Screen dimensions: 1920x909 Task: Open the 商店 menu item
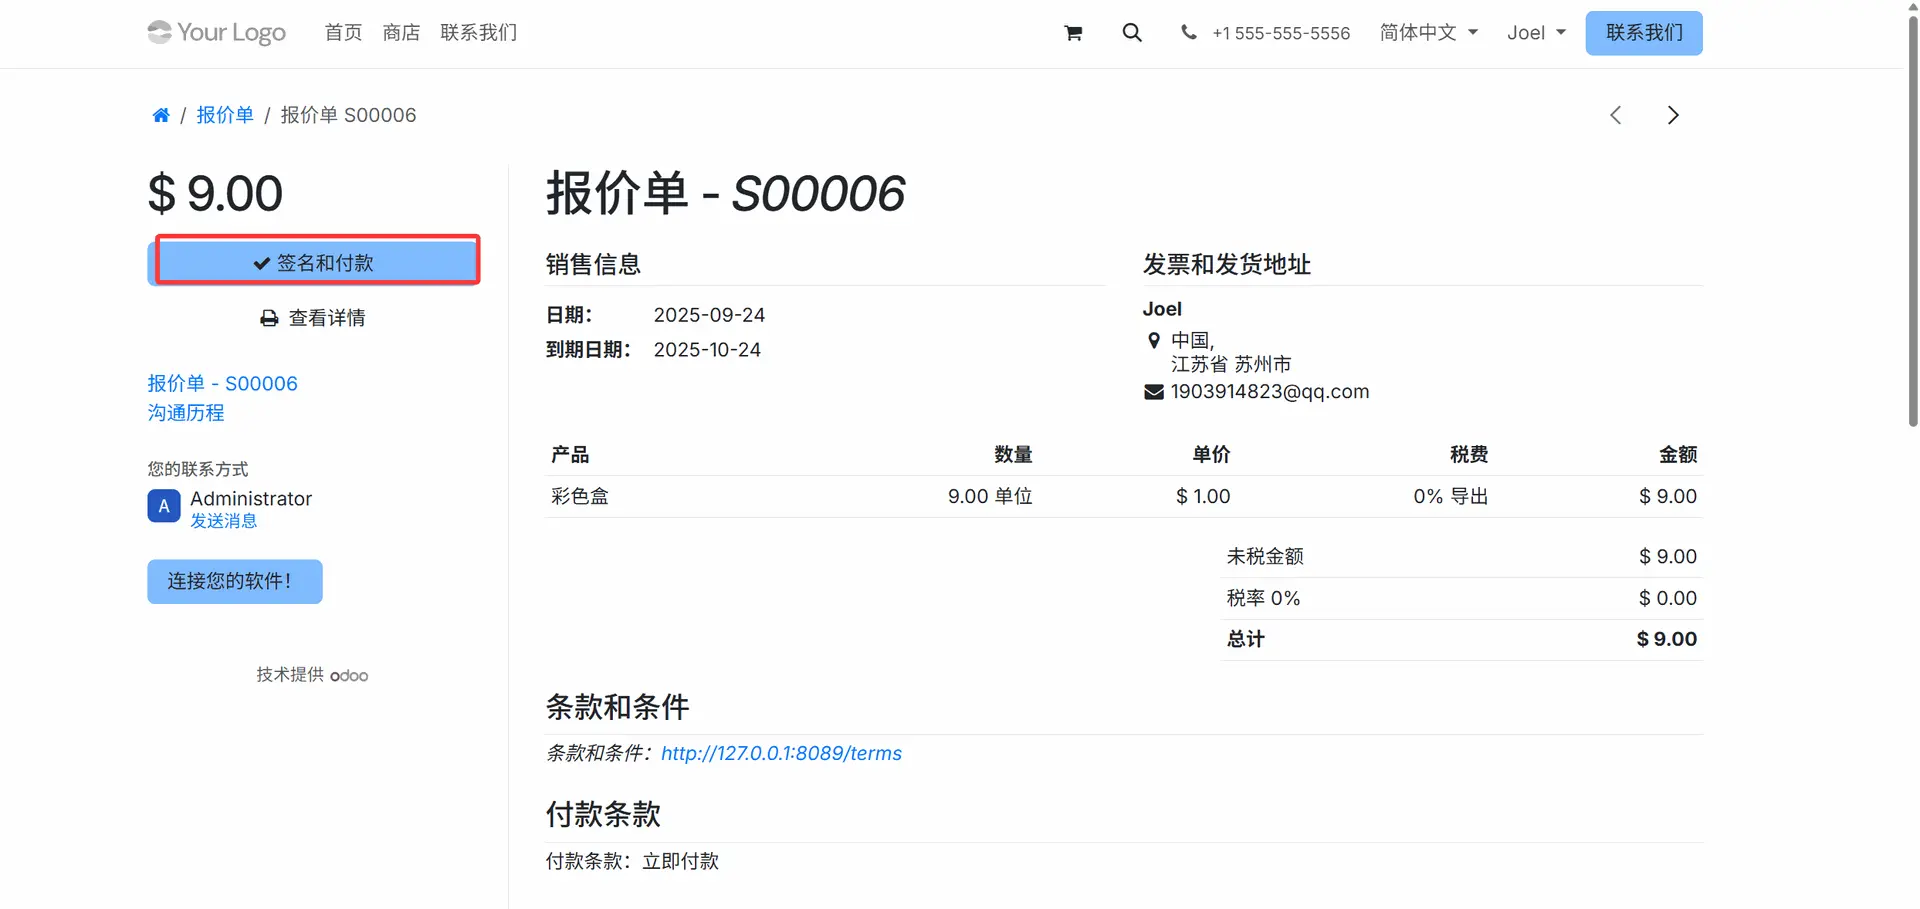[401, 33]
